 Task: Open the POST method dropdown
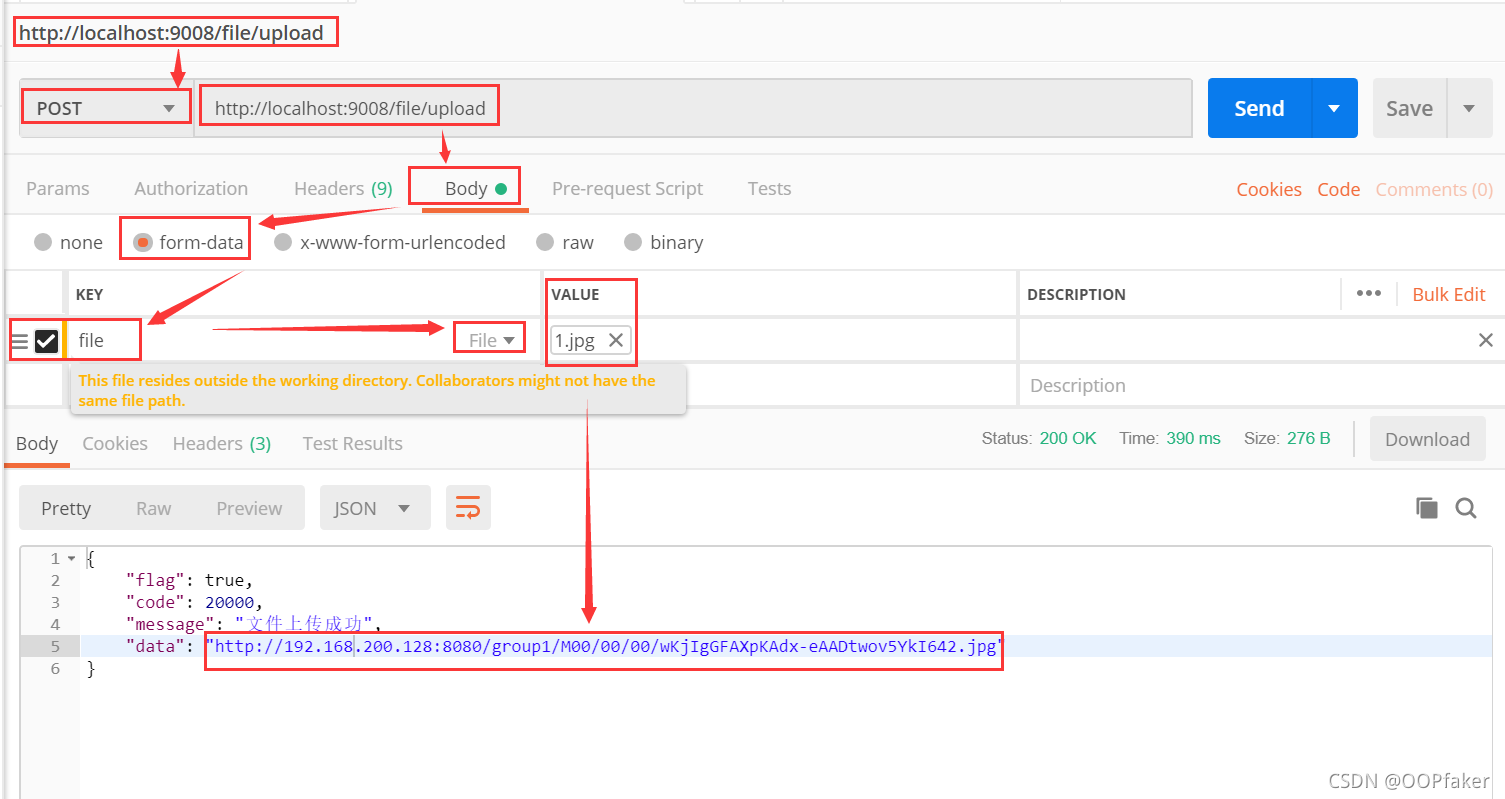coord(105,105)
